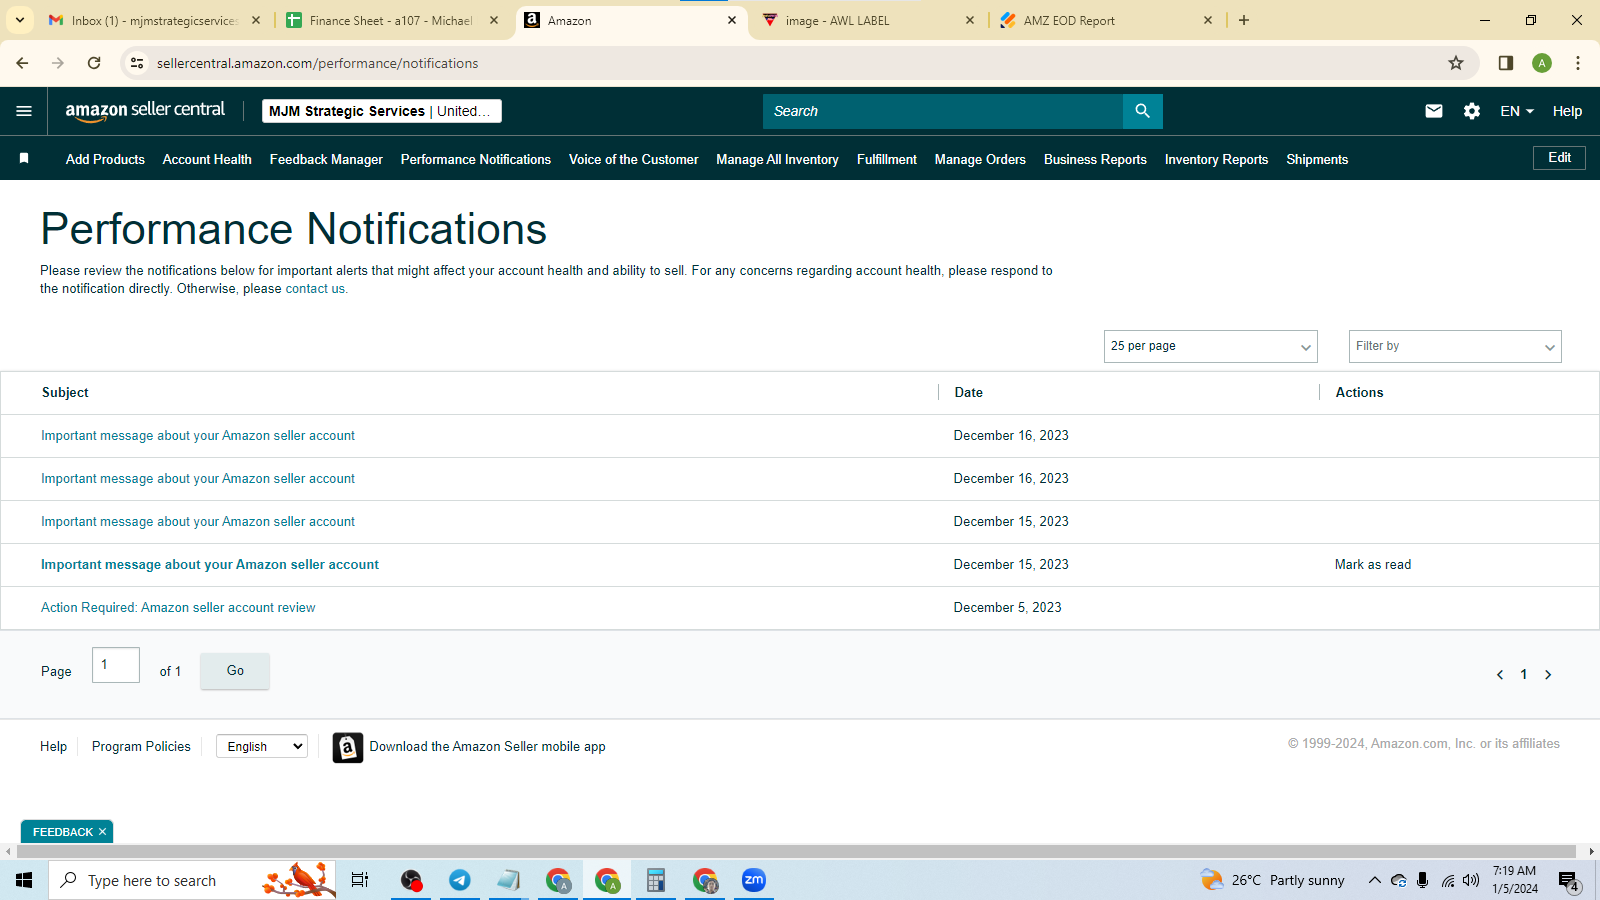1600x900 pixels.
Task: Open Chrome profile avatar
Action: point(1542,63)
